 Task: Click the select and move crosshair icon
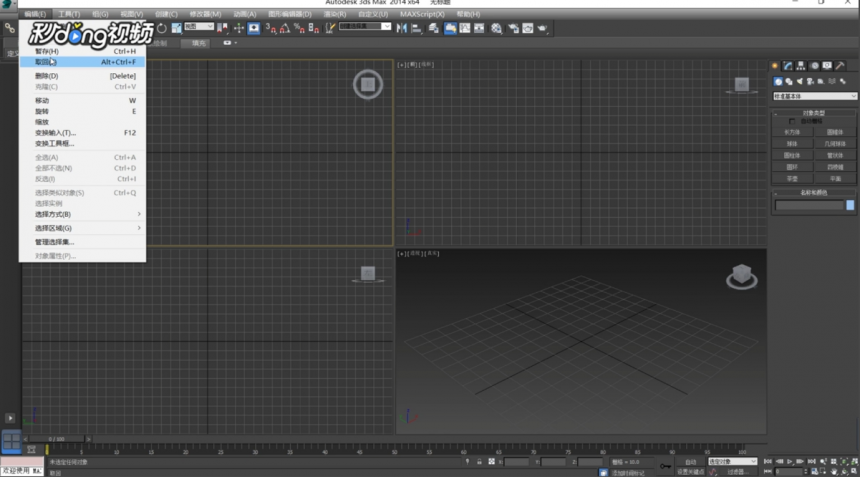point(239,28)
